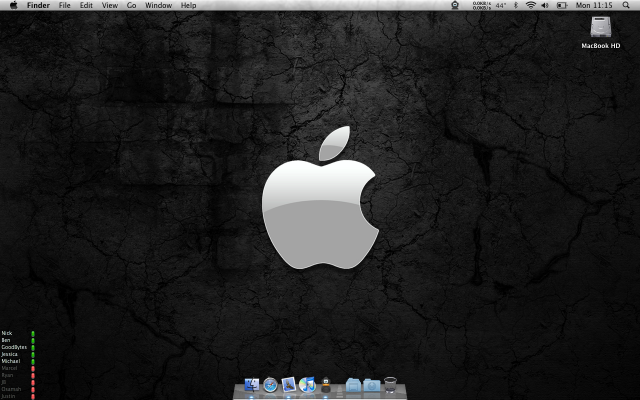The image size is (640, 400).
Task: Open the Edit menu
Action: [86, 5]
